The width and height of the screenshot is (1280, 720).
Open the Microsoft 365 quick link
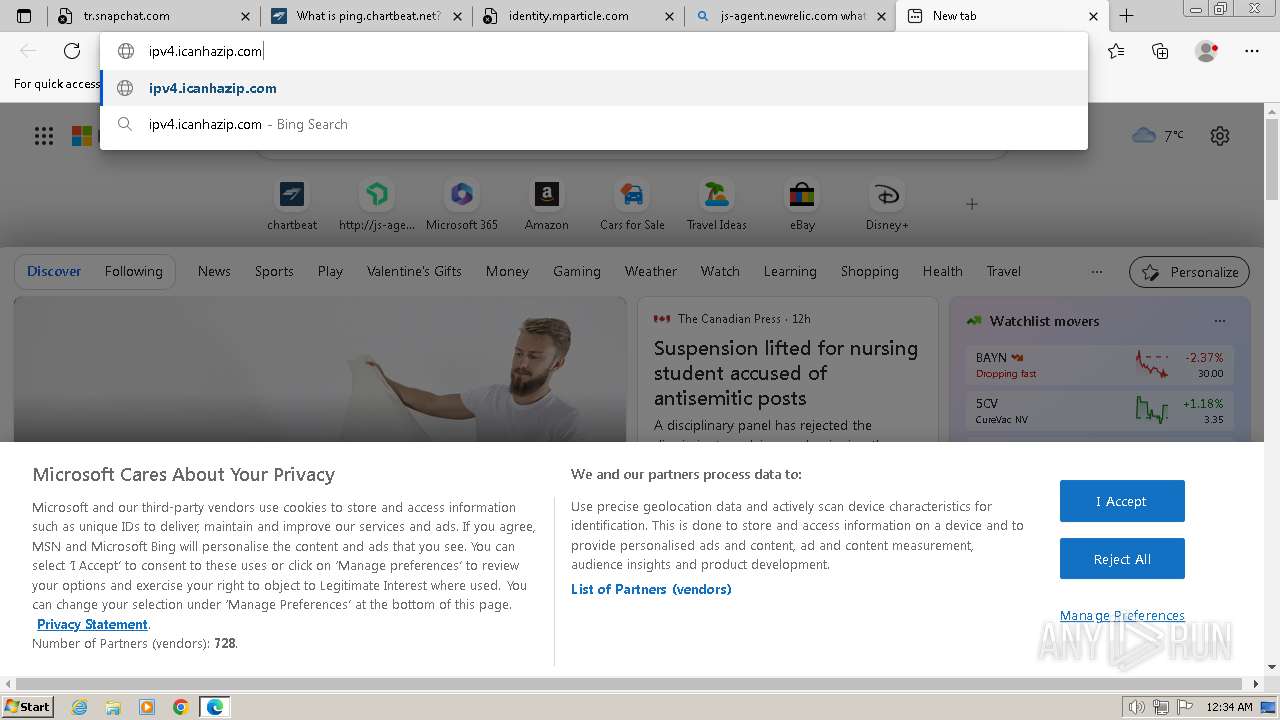click(x=462, y=206)
